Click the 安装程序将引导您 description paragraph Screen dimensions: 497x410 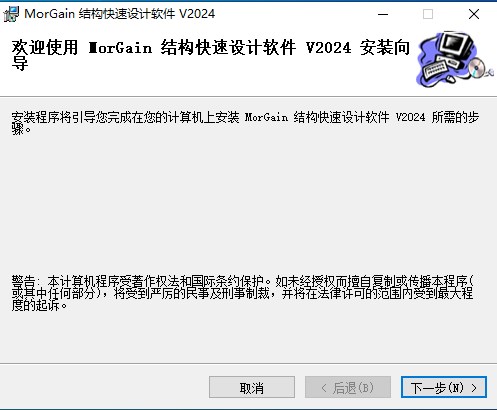point(245,123)
